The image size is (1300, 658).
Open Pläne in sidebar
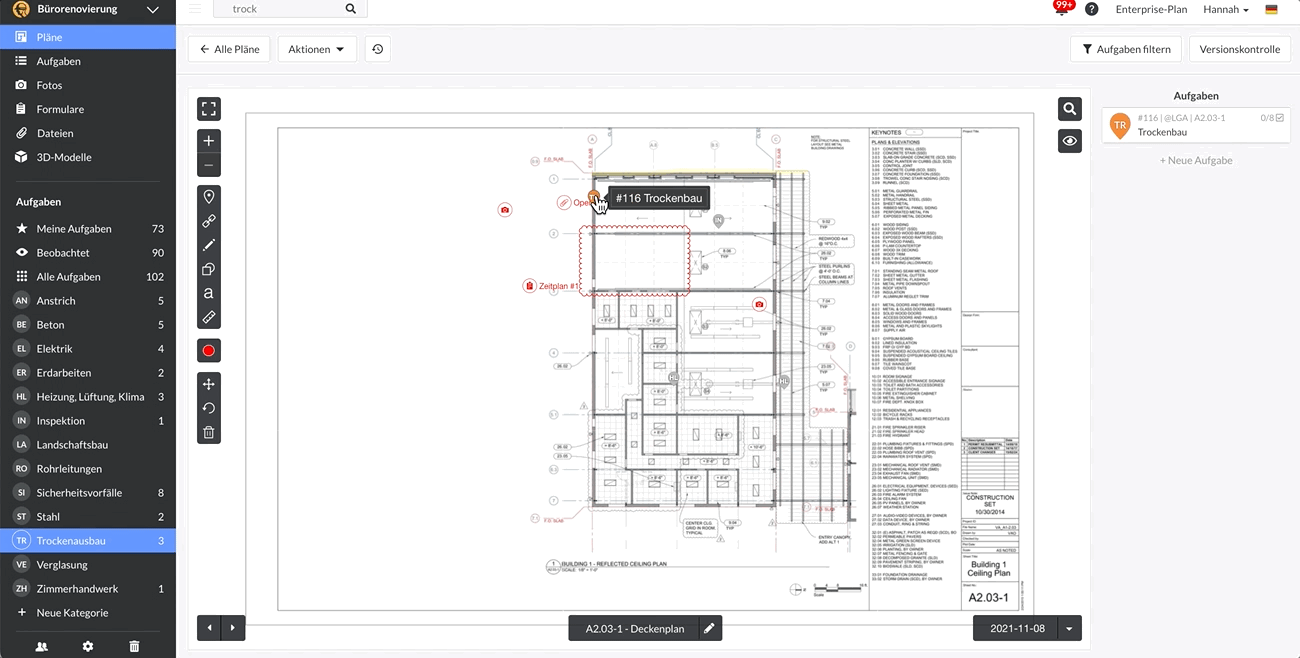[88, 37]
